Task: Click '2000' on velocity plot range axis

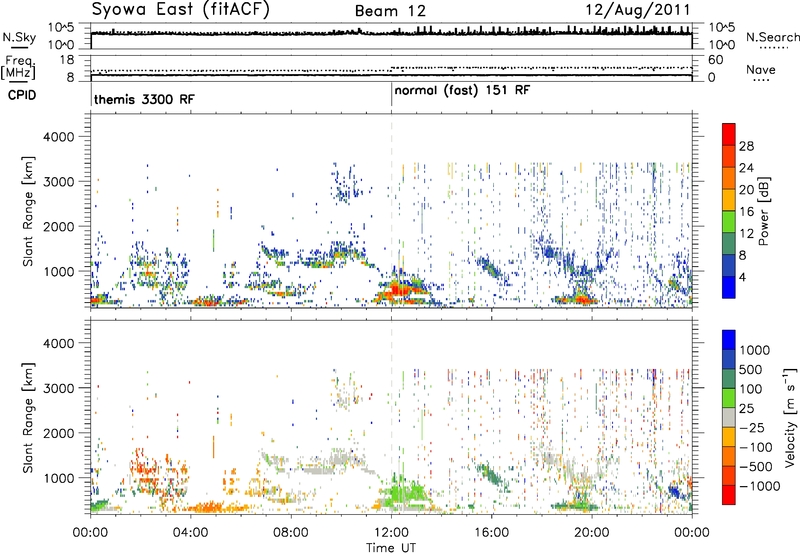Action: 58,433
